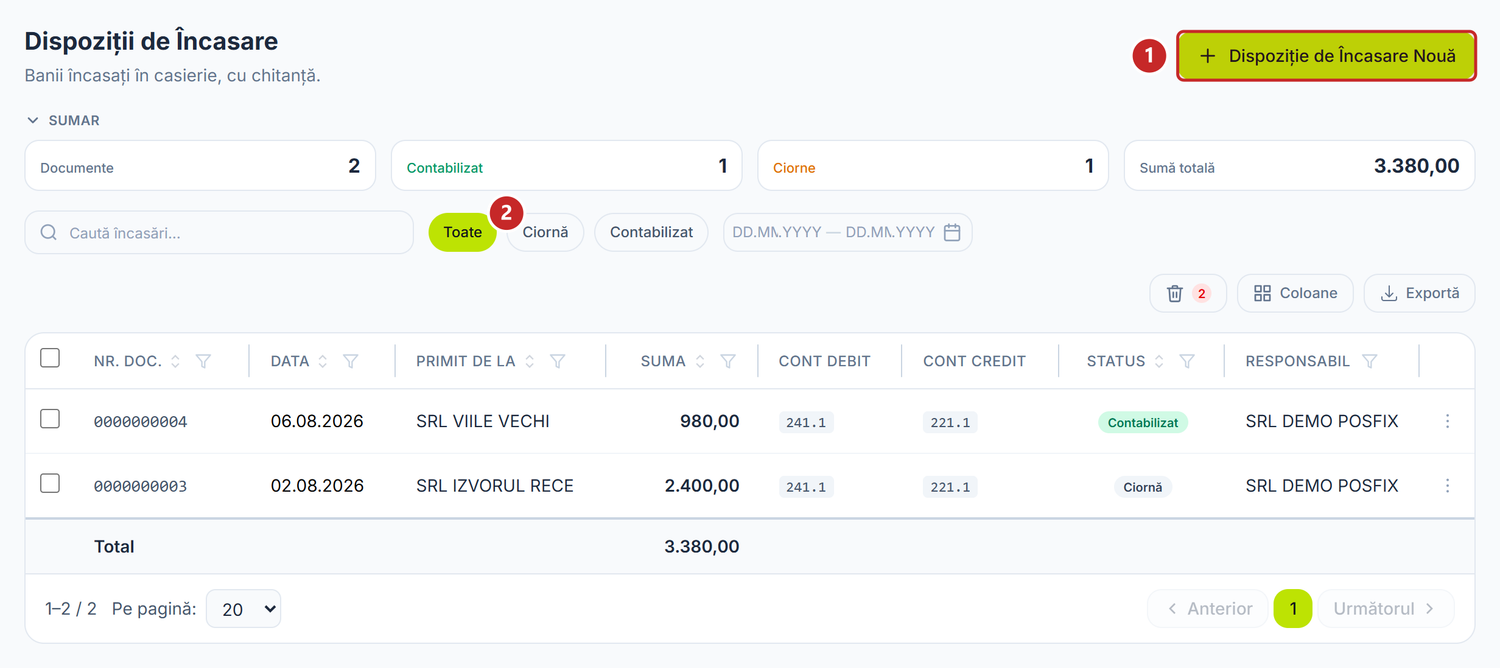Click the STATUS column filter icon

(x=1187, y=361)
